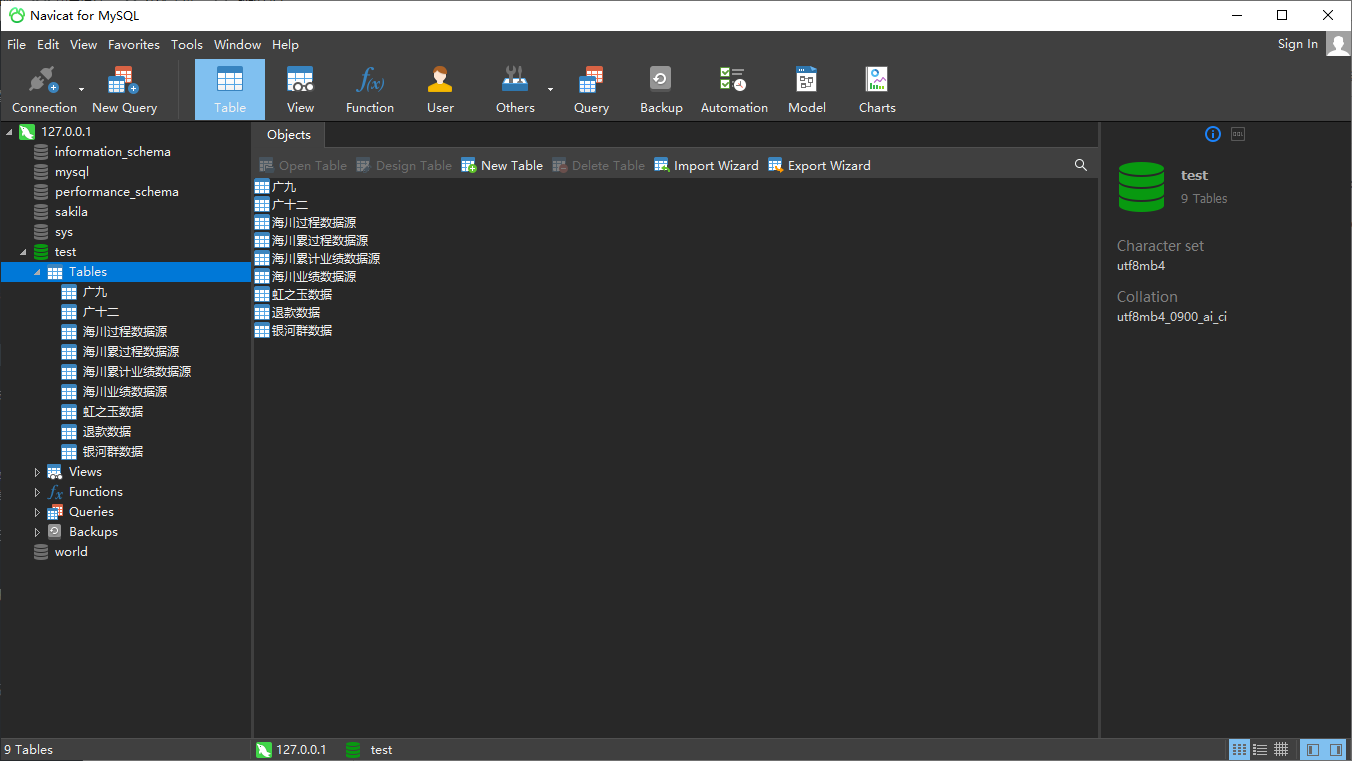Select performance_schema database in tree
1352x761 pixels.
[x=116, y=192]
